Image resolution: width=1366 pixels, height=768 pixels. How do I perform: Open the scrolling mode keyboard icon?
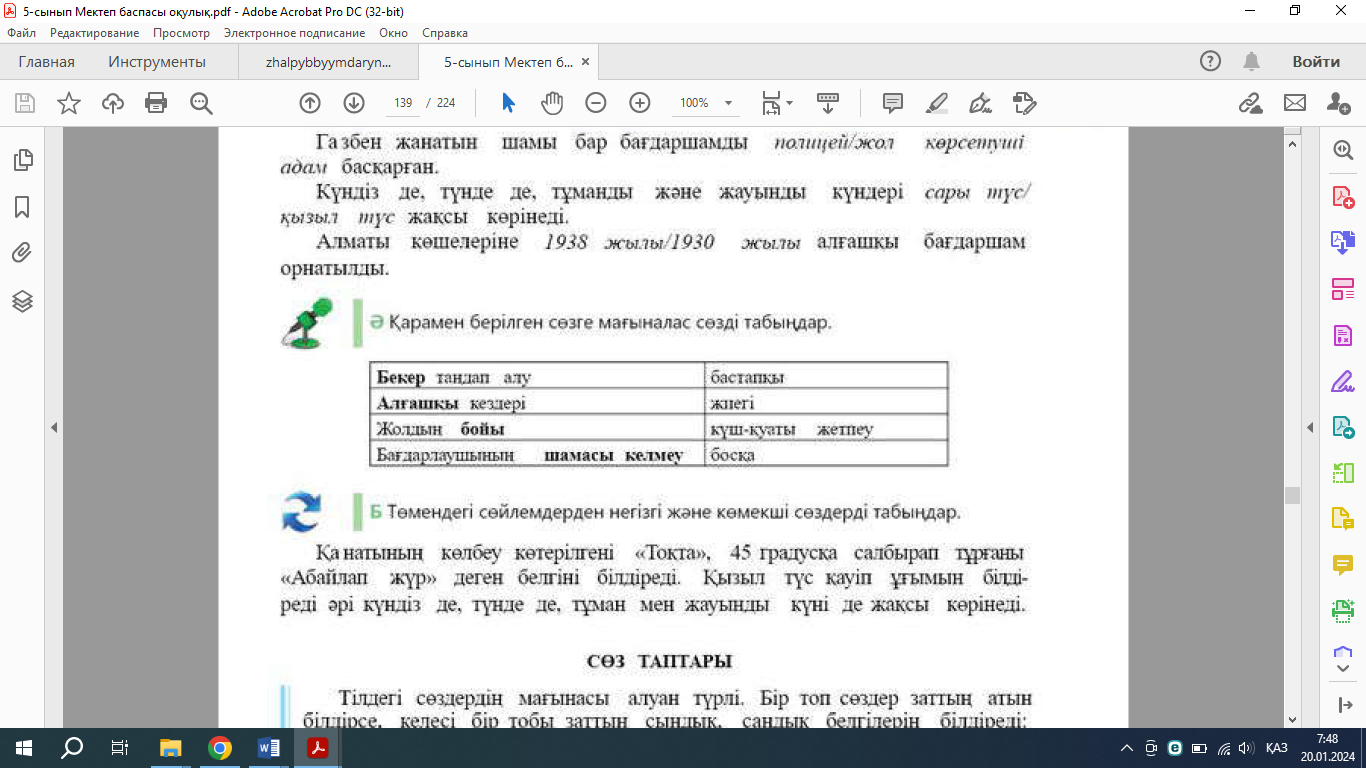(828, 103)
